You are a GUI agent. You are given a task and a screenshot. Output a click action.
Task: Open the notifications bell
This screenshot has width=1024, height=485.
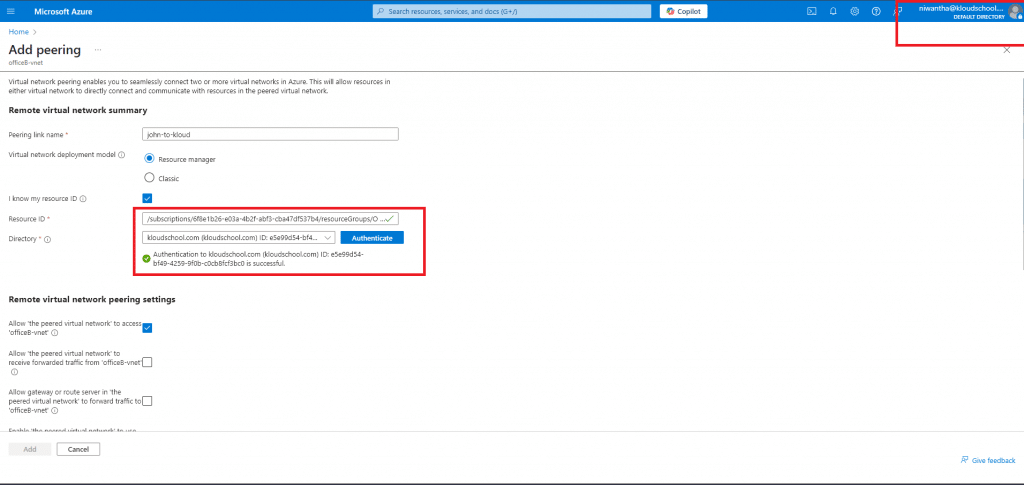pos(833,11)
